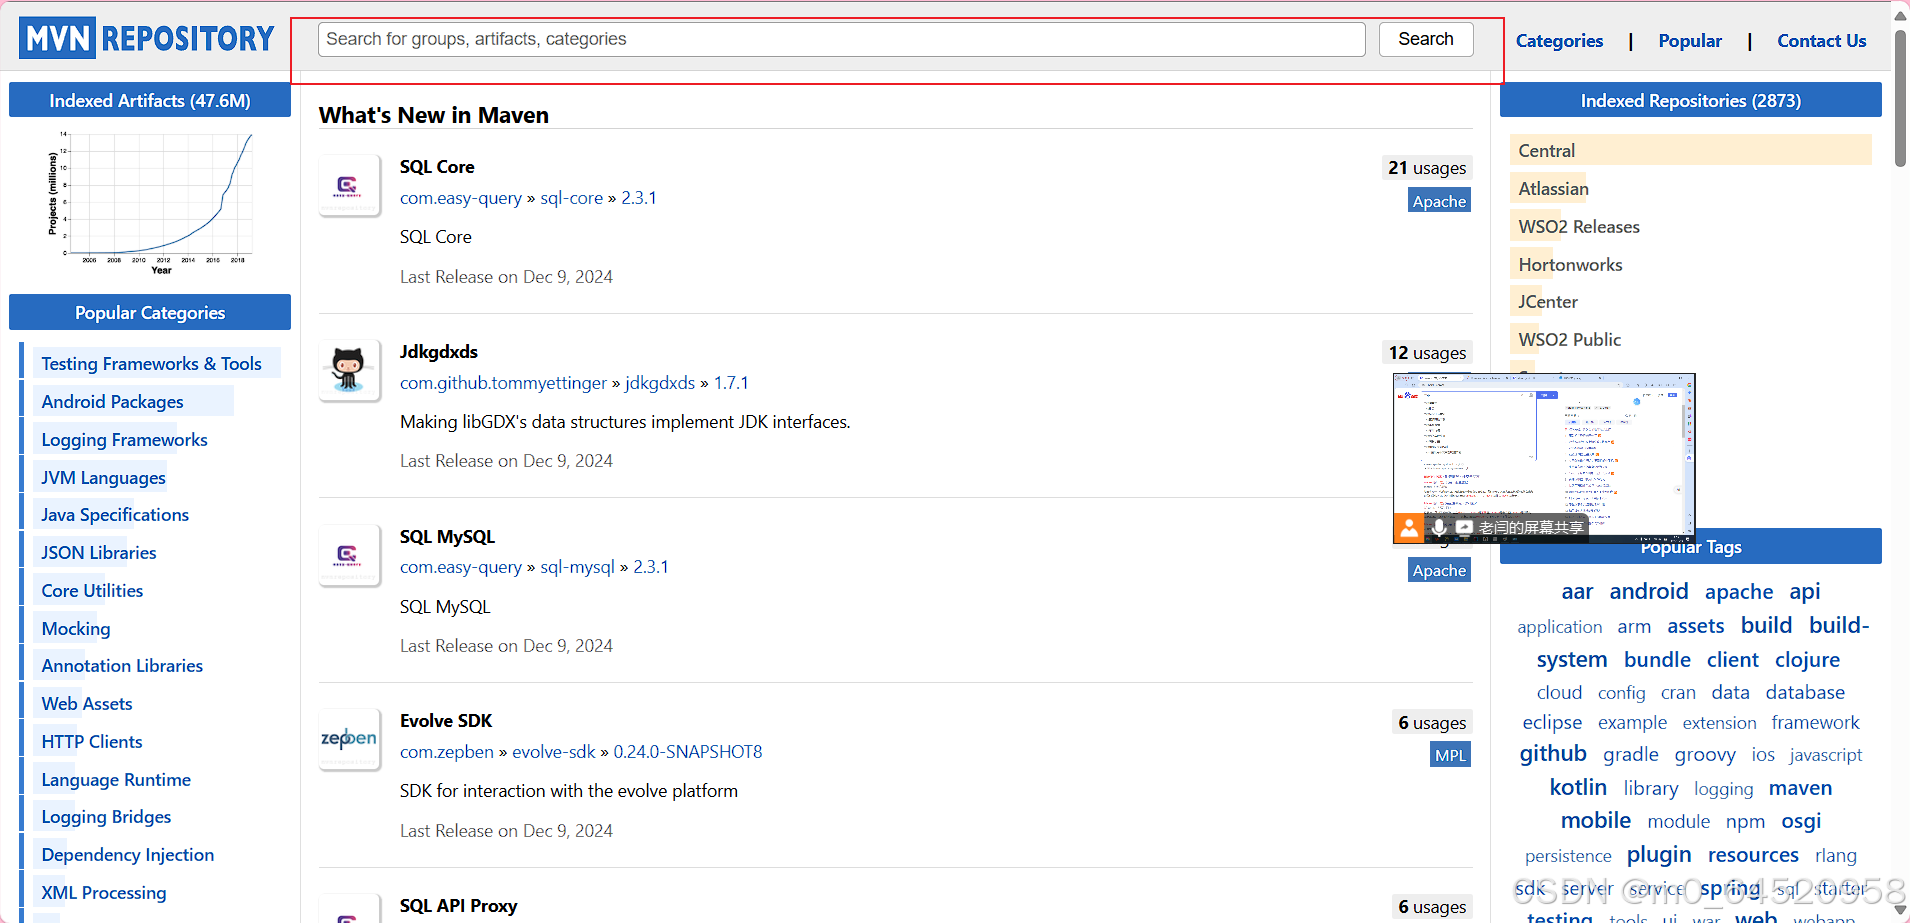Select Testing Frameworks & Tools category
This screenshot has width=1910, height=923.
coord(151,364)
